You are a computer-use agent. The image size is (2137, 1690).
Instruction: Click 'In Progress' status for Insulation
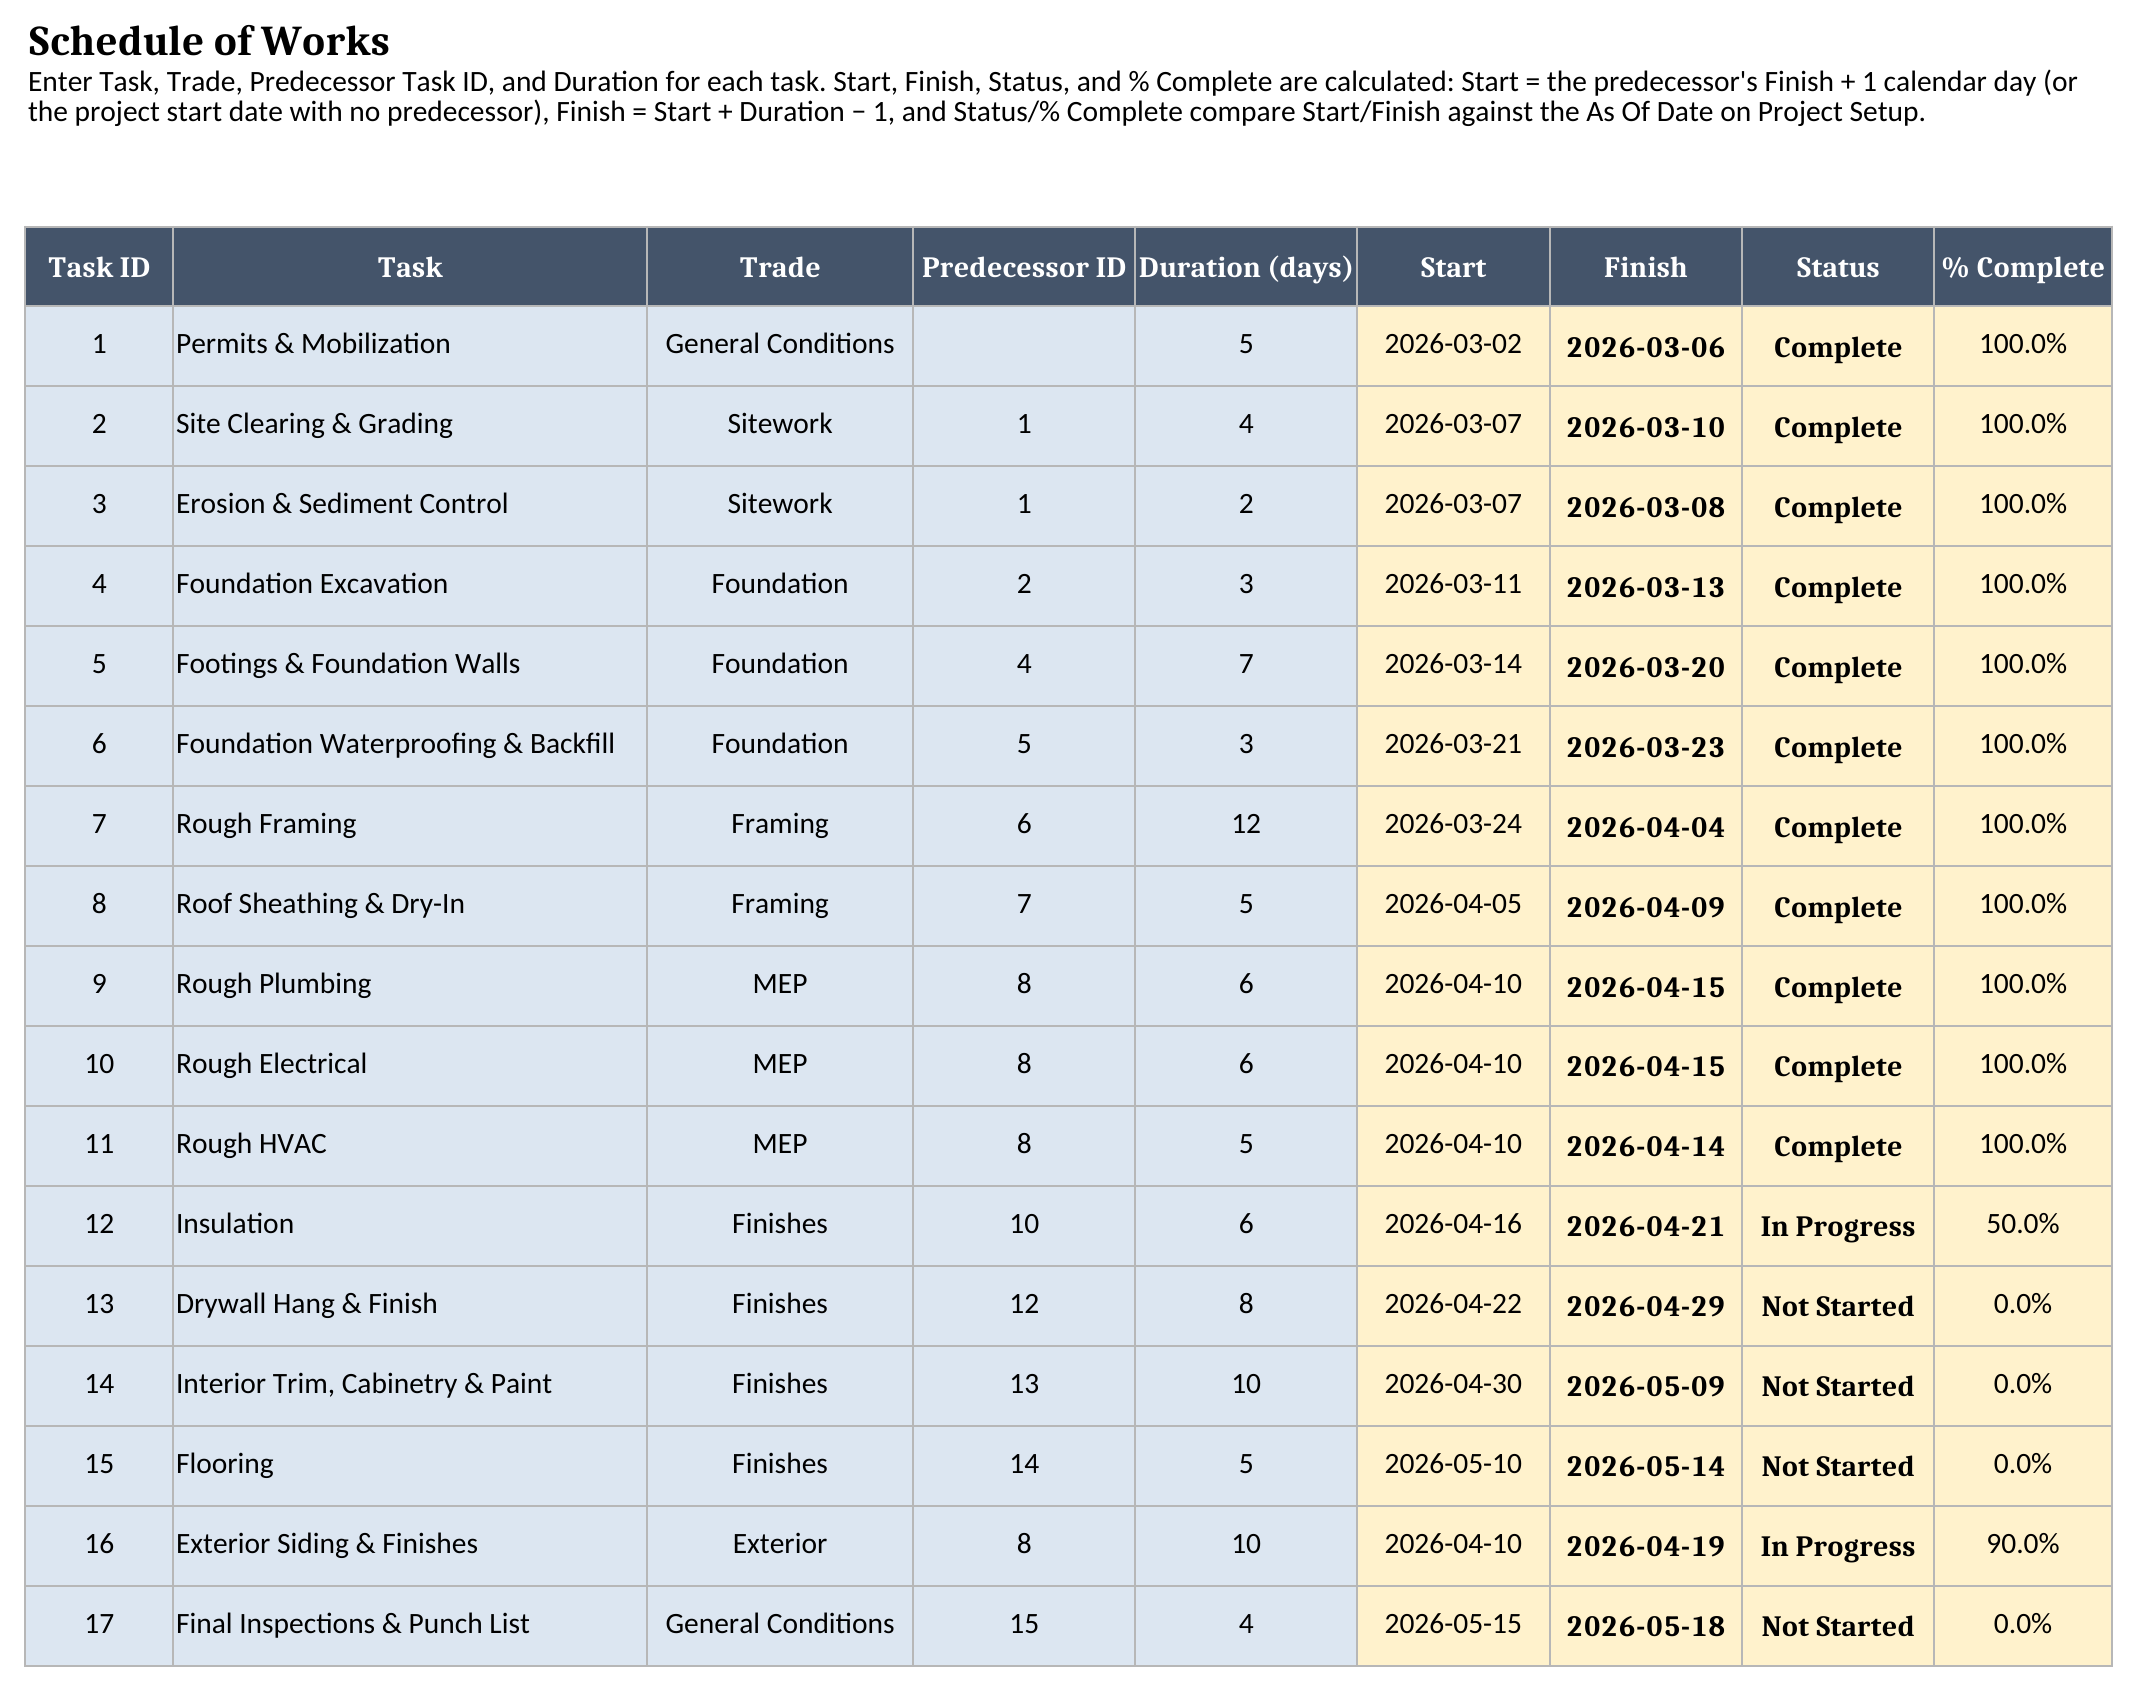(x=1838, y=1226)
